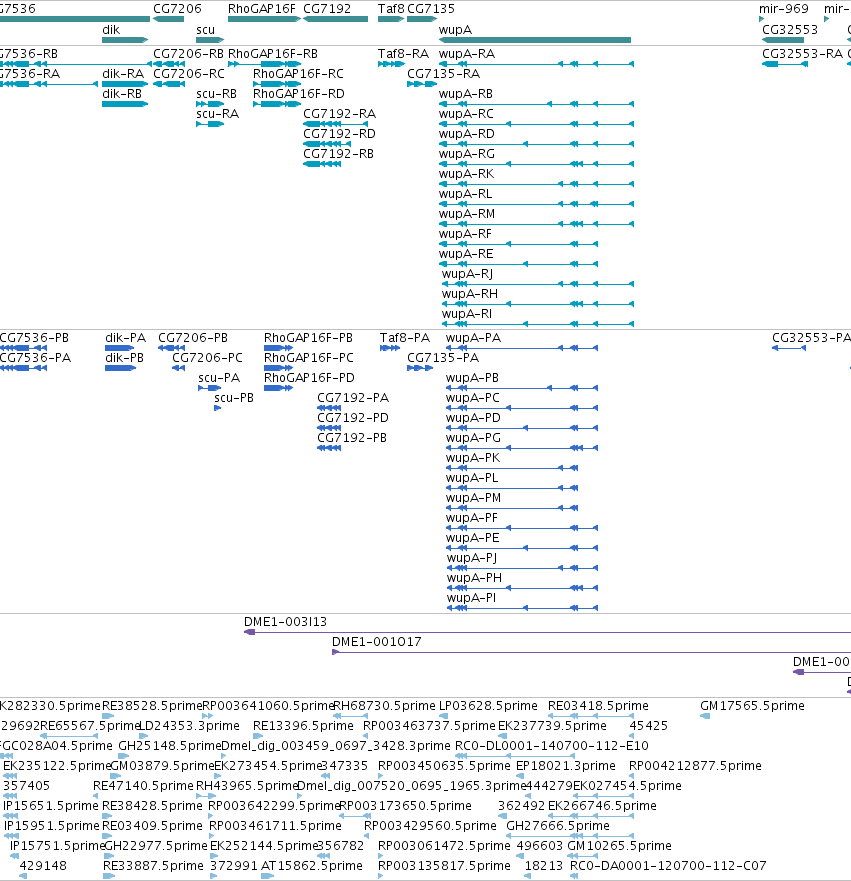Click the dik-RA transcript
The width and height of the screenshot is (851, 881).
[x=125, y=84]
